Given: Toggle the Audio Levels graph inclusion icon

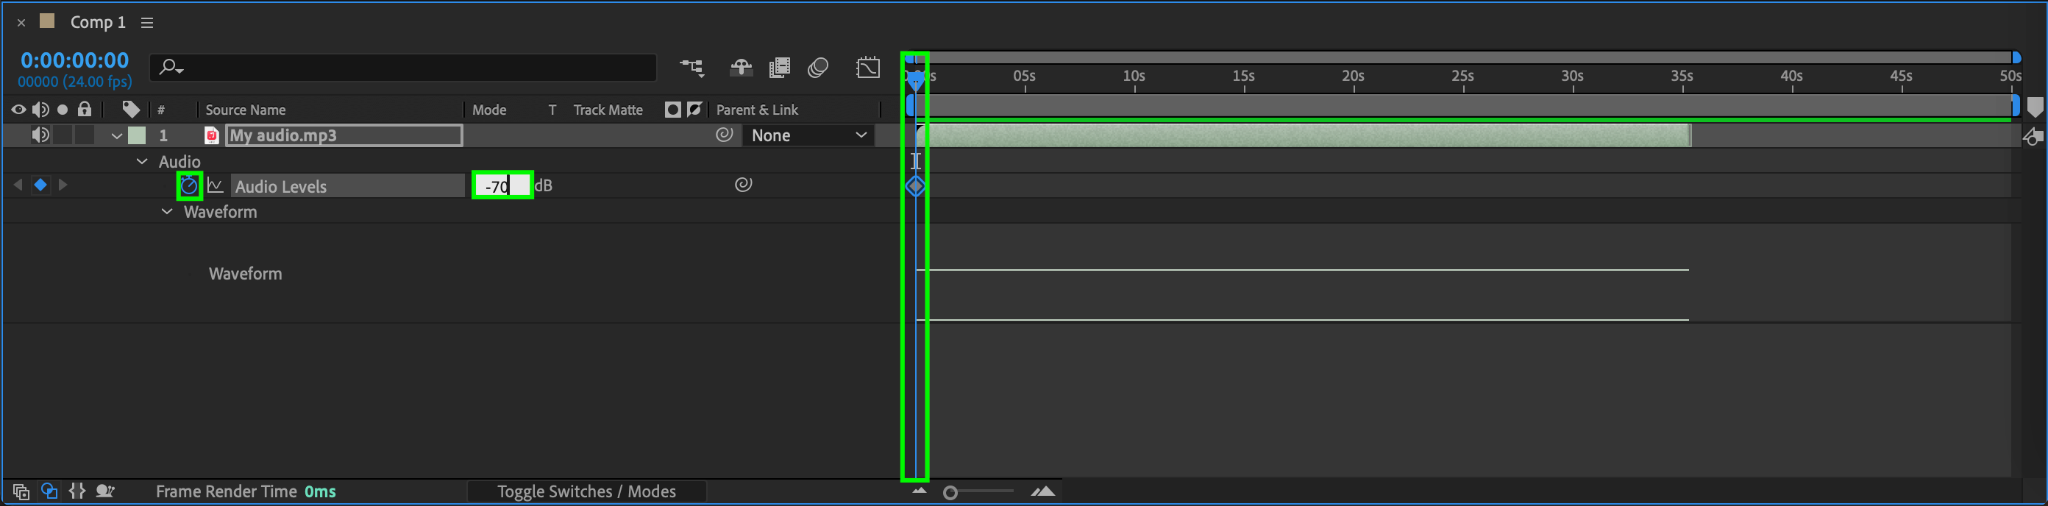Looking at the screenshot, I should tap(215, 185).
